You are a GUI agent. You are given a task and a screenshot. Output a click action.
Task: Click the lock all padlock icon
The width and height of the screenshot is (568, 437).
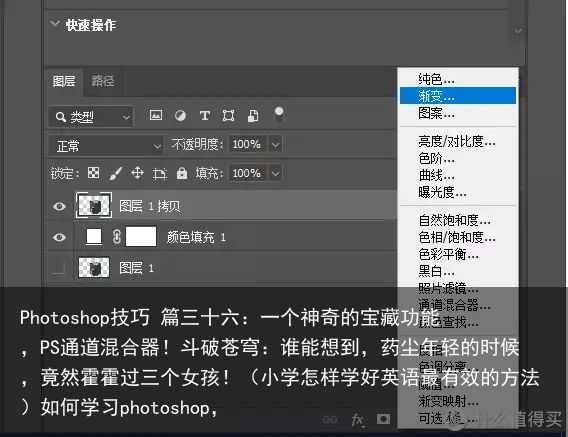[x=181, y=173]
